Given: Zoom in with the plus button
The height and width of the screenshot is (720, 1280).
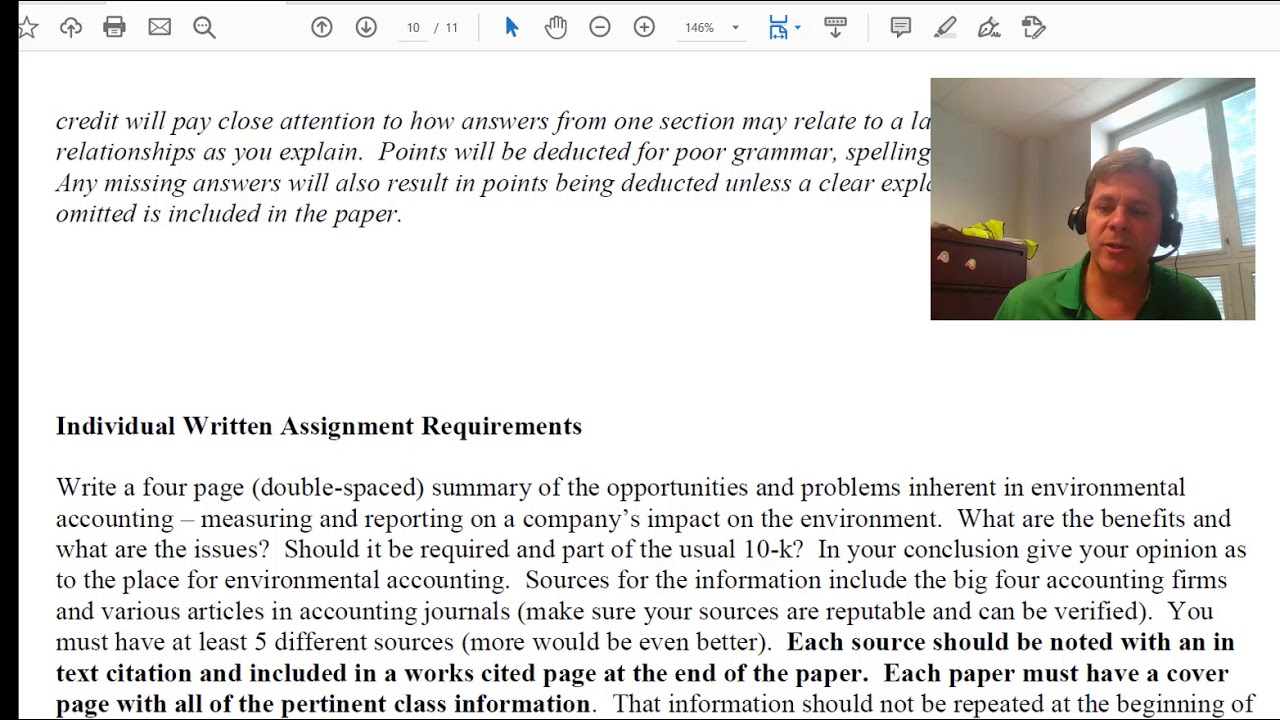Looking at the screenshot, I should coord(644,28).
